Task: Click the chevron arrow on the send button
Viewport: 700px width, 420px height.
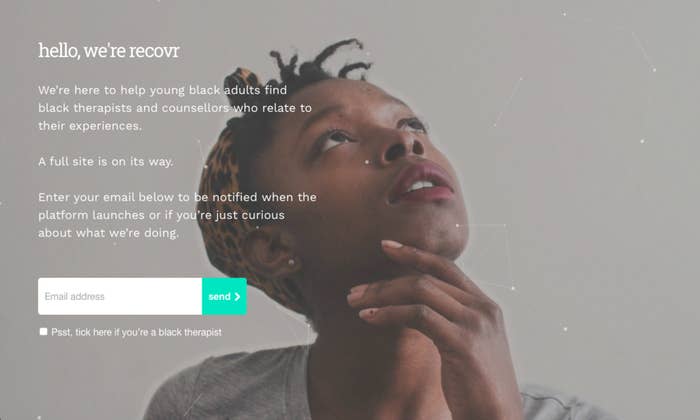Action: pyautogui.click(x=237, y=296)
